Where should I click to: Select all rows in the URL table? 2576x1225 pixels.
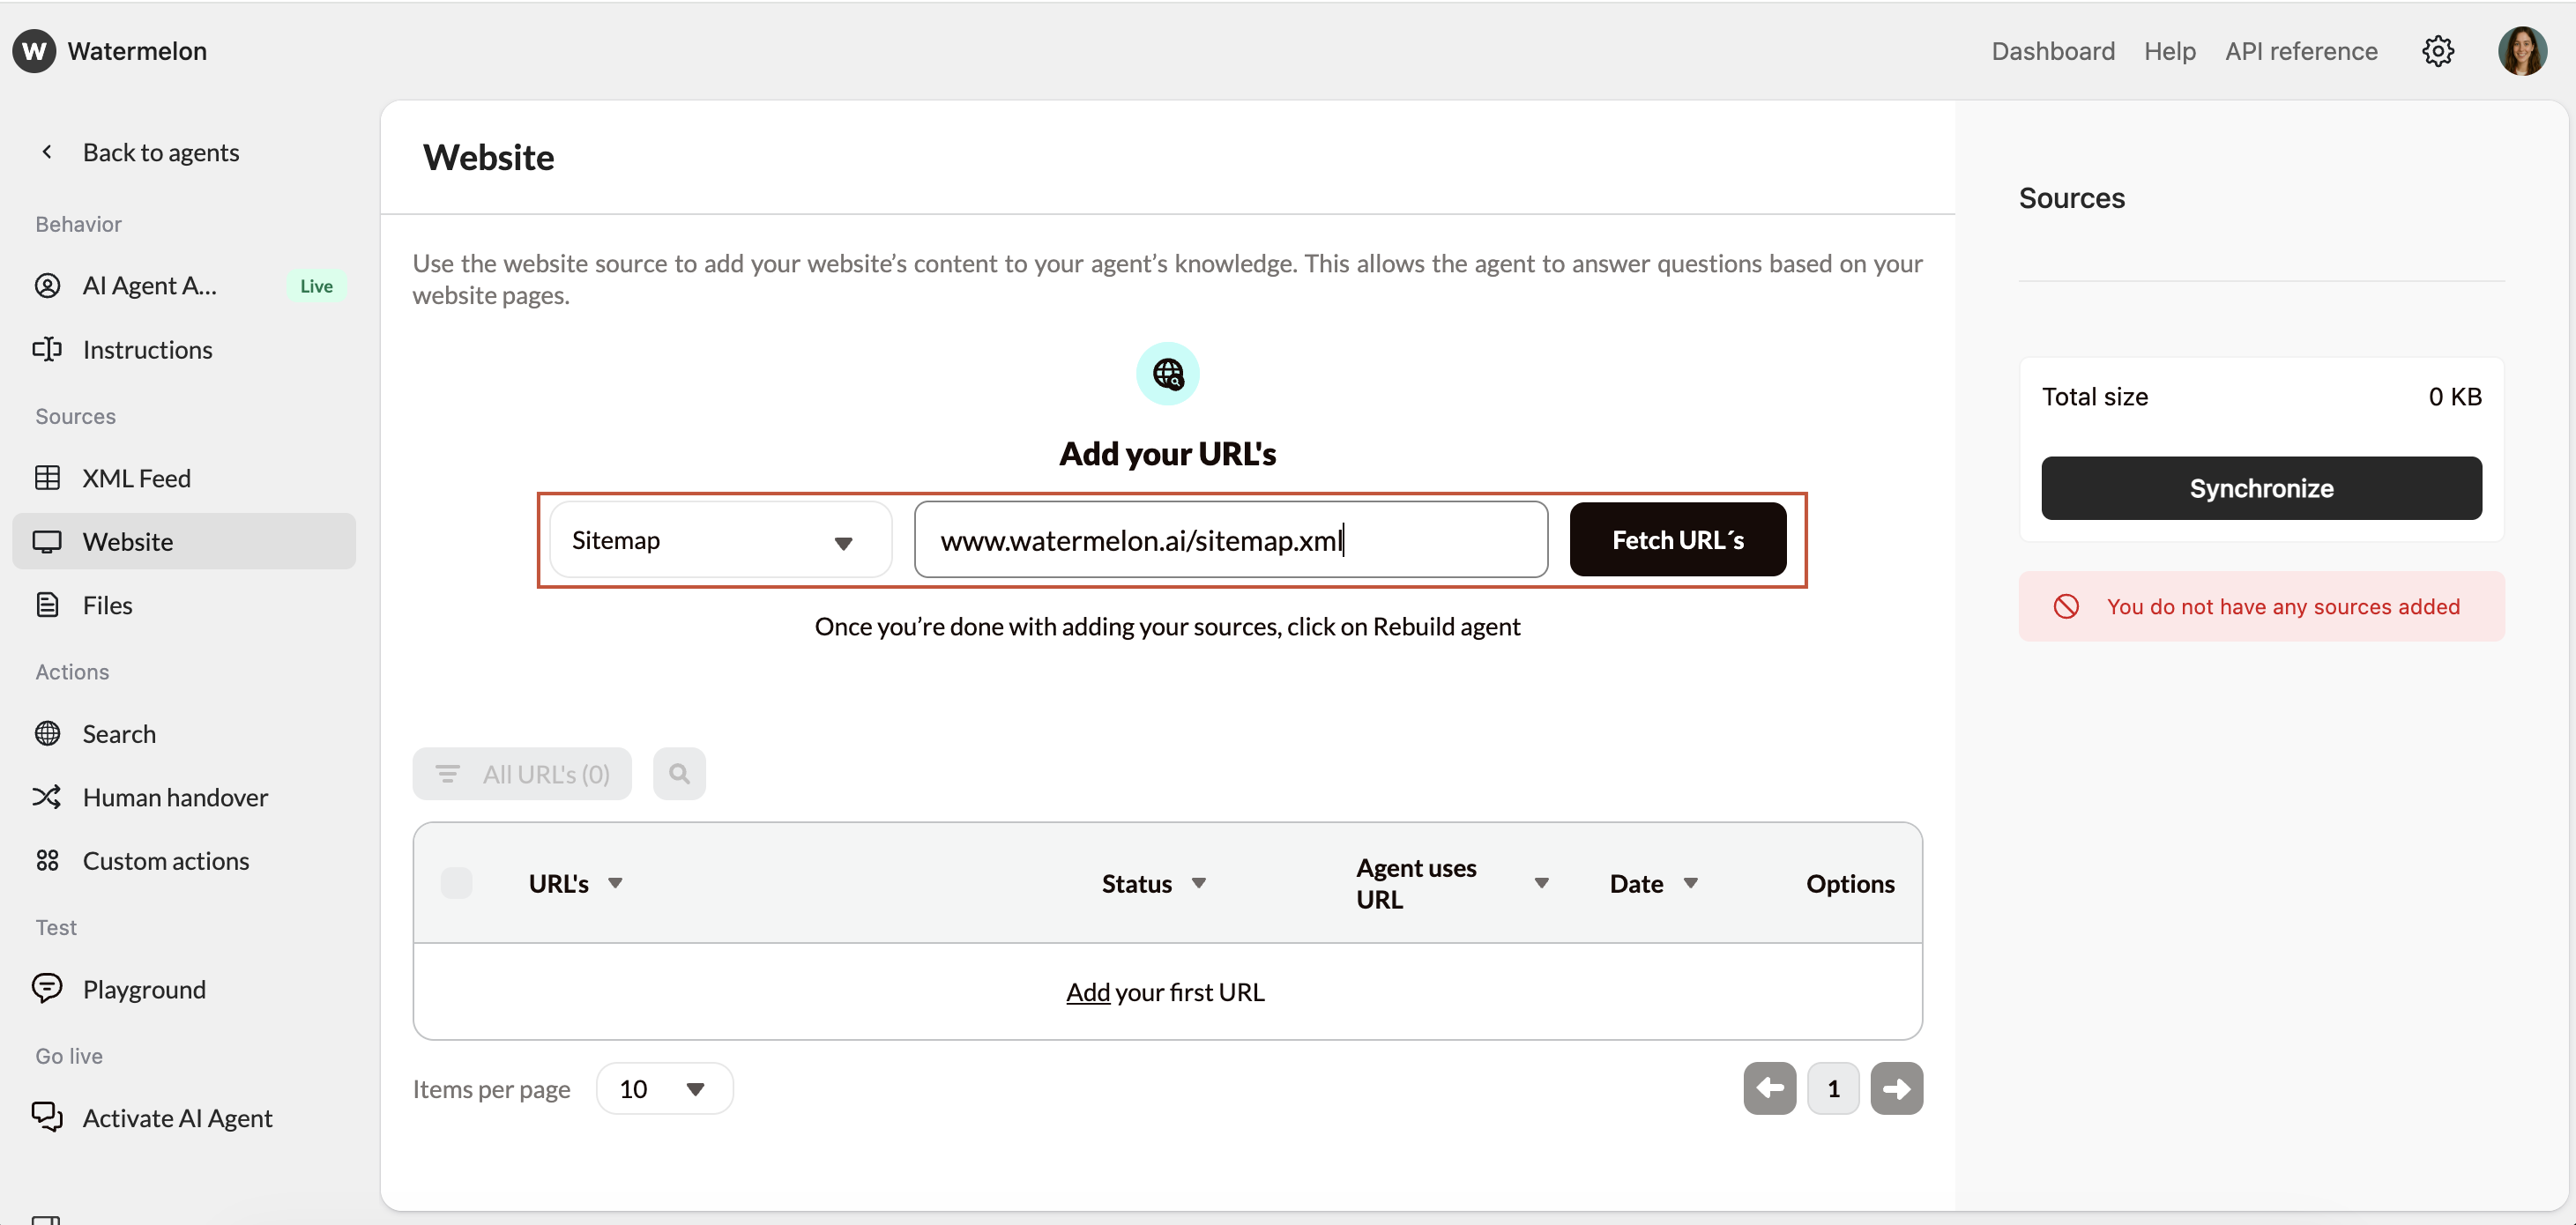[456, 882]
